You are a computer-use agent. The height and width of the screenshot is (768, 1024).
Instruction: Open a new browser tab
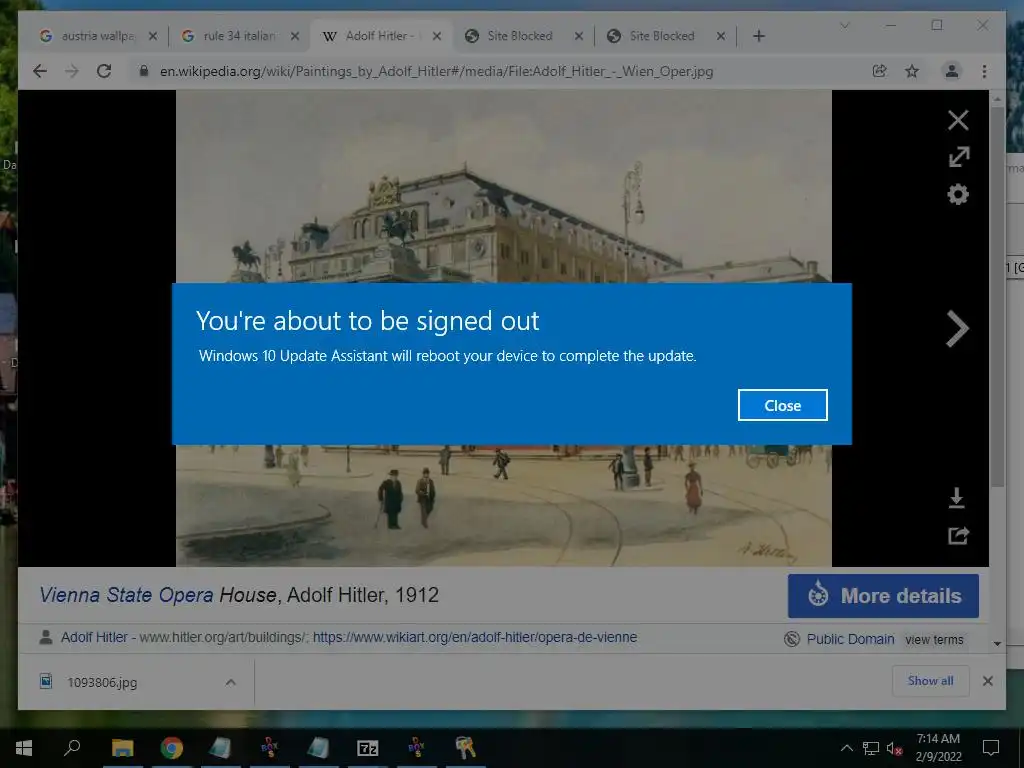[758, 36]
